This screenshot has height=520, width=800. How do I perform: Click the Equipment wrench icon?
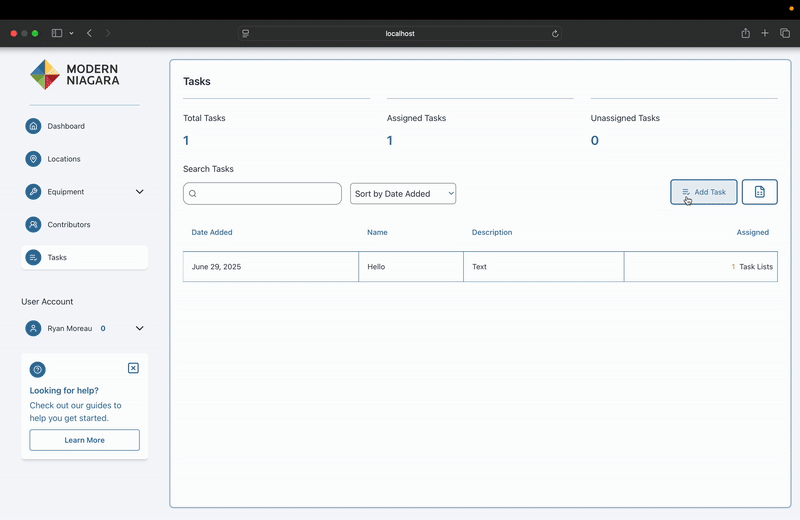[33, 192]
